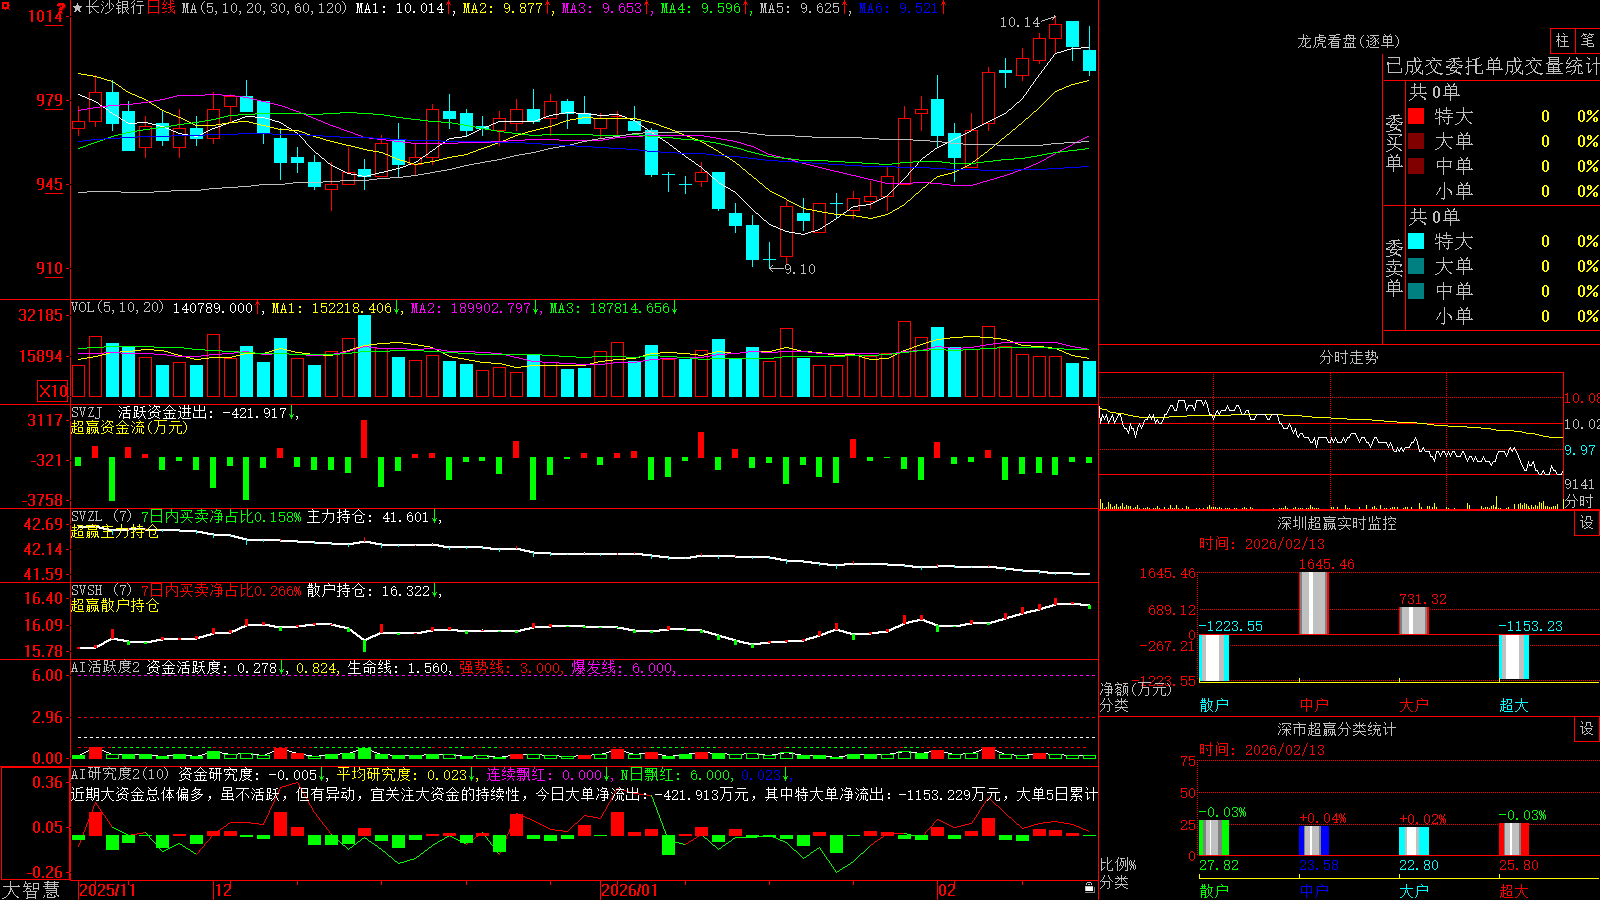Click the red question mark help icon

(x=62, y=8)
